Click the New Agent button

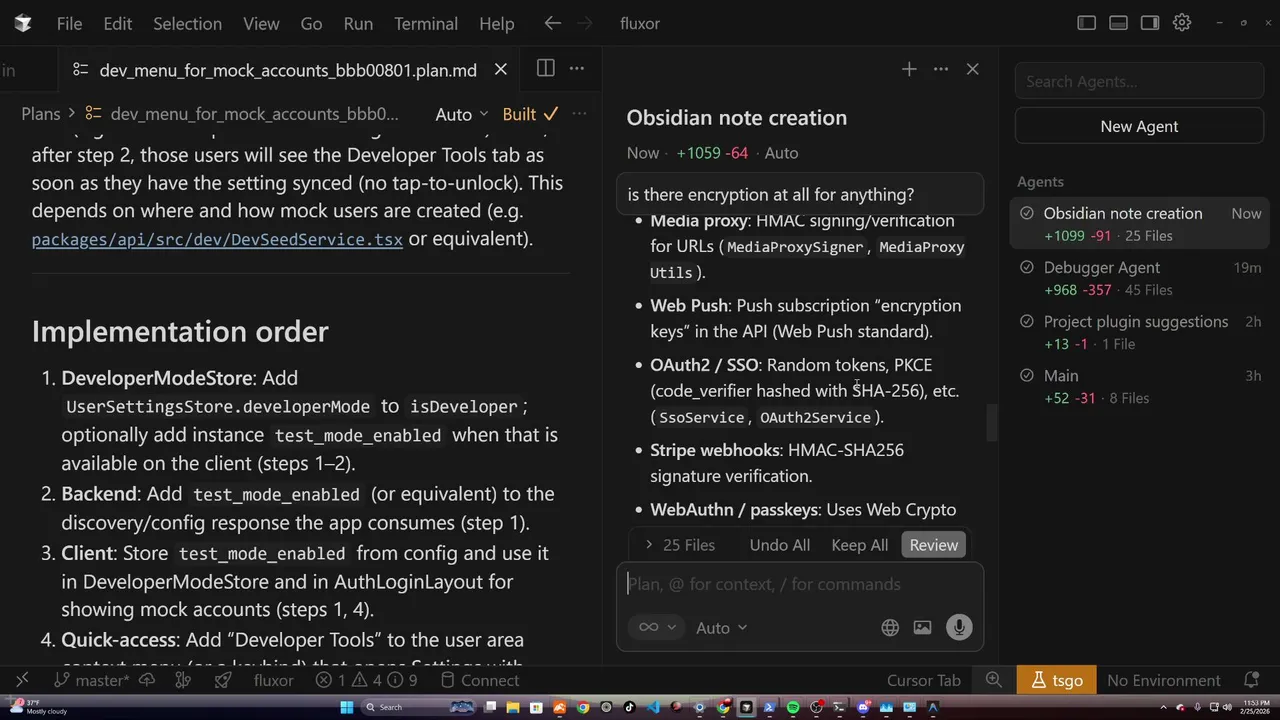click(1139, 126)
